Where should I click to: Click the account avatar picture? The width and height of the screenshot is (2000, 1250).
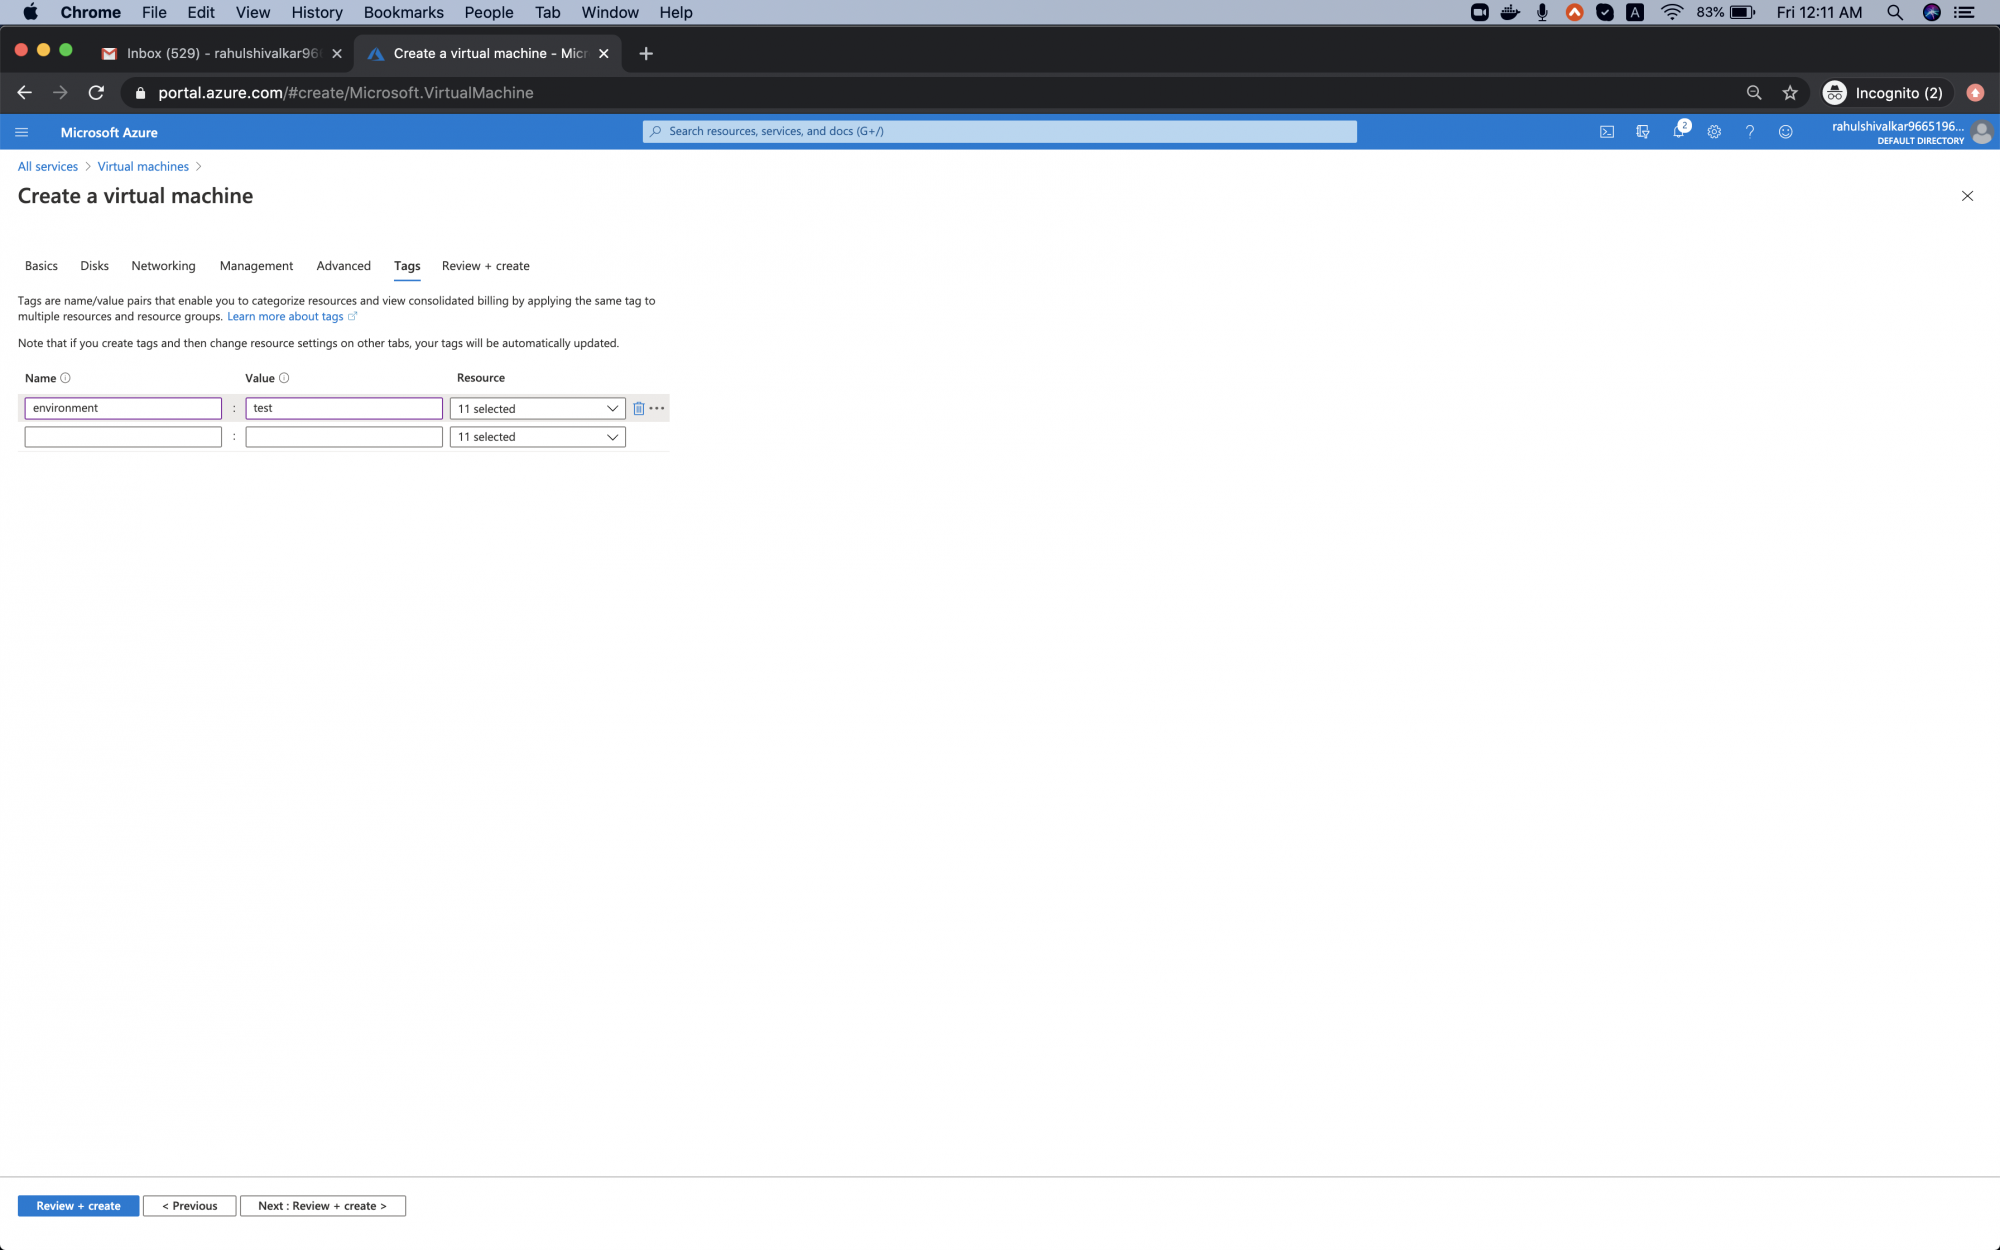point(1982,132)
